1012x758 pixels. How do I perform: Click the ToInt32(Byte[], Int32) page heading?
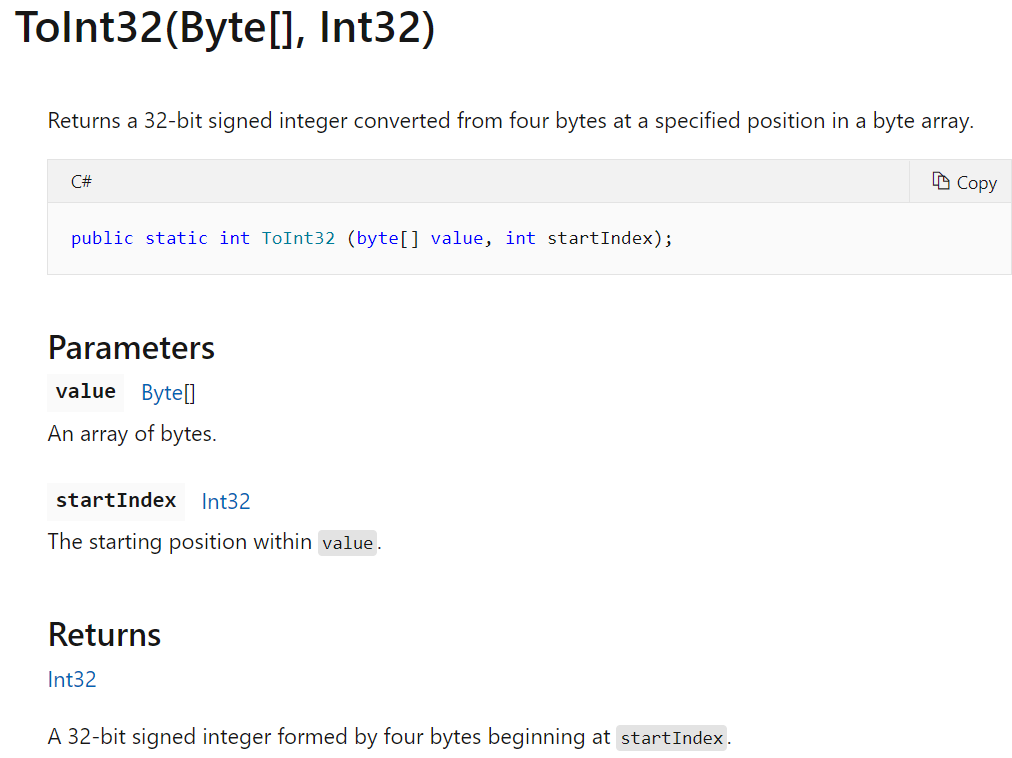tap(226, 28)
